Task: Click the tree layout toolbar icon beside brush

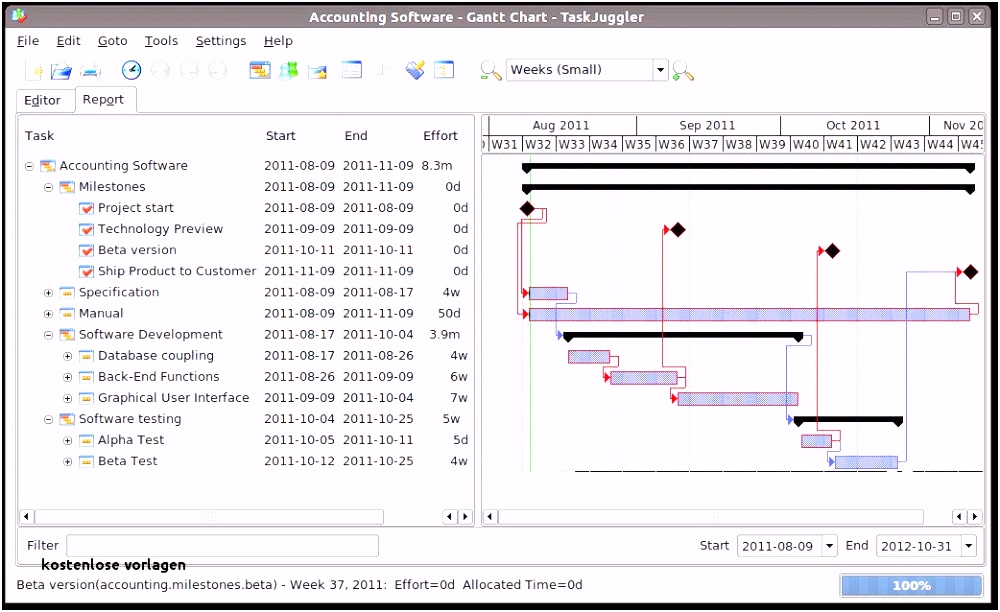Action: tap(443, 69)
